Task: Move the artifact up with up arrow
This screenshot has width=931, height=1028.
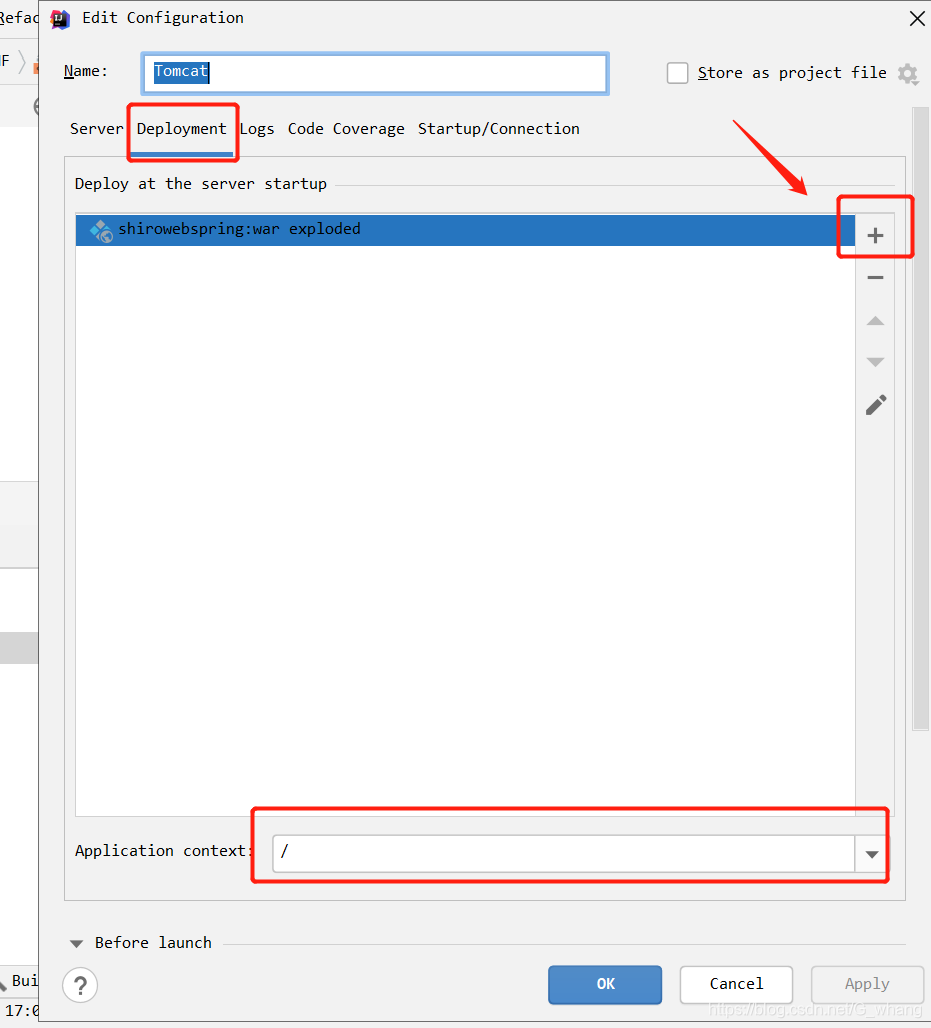Action: [x=875, y=321]
